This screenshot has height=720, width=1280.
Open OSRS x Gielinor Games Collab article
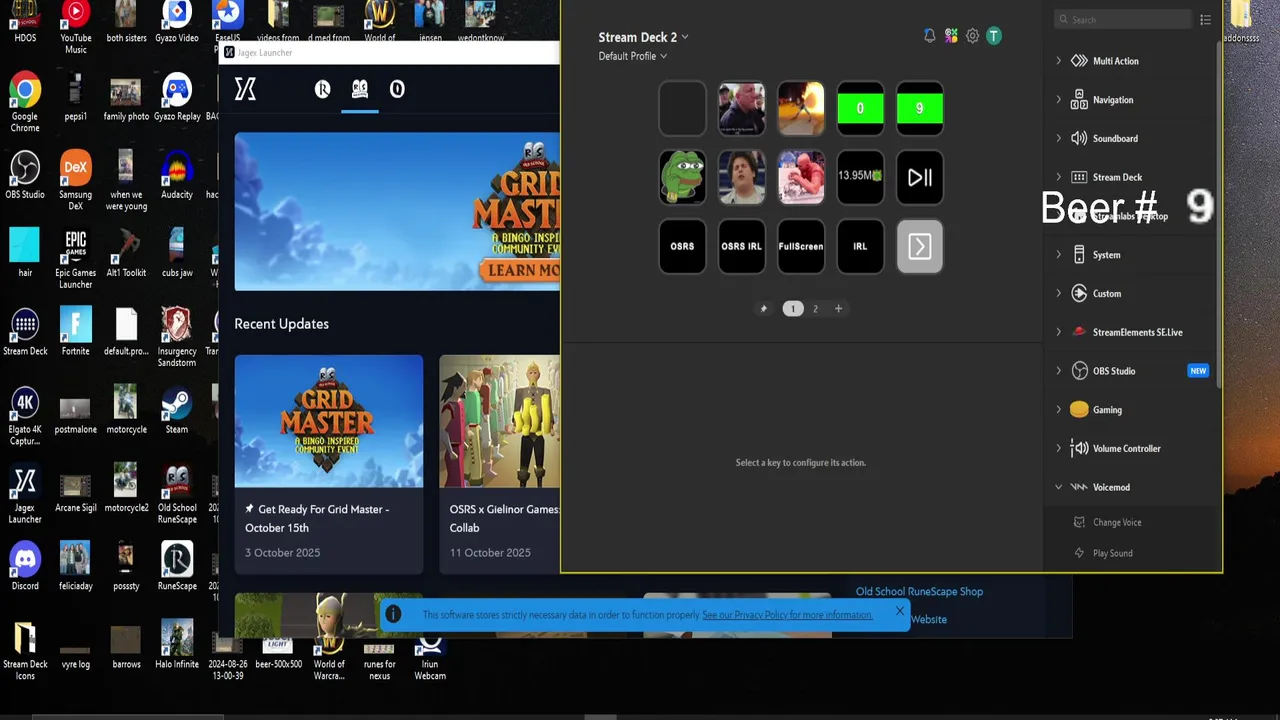click(500, 464)
